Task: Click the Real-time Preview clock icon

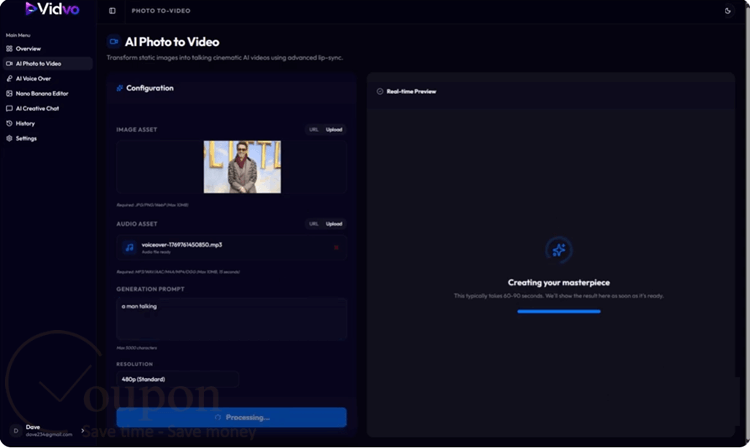Action: pyautogui.click(x=380, y=91)
